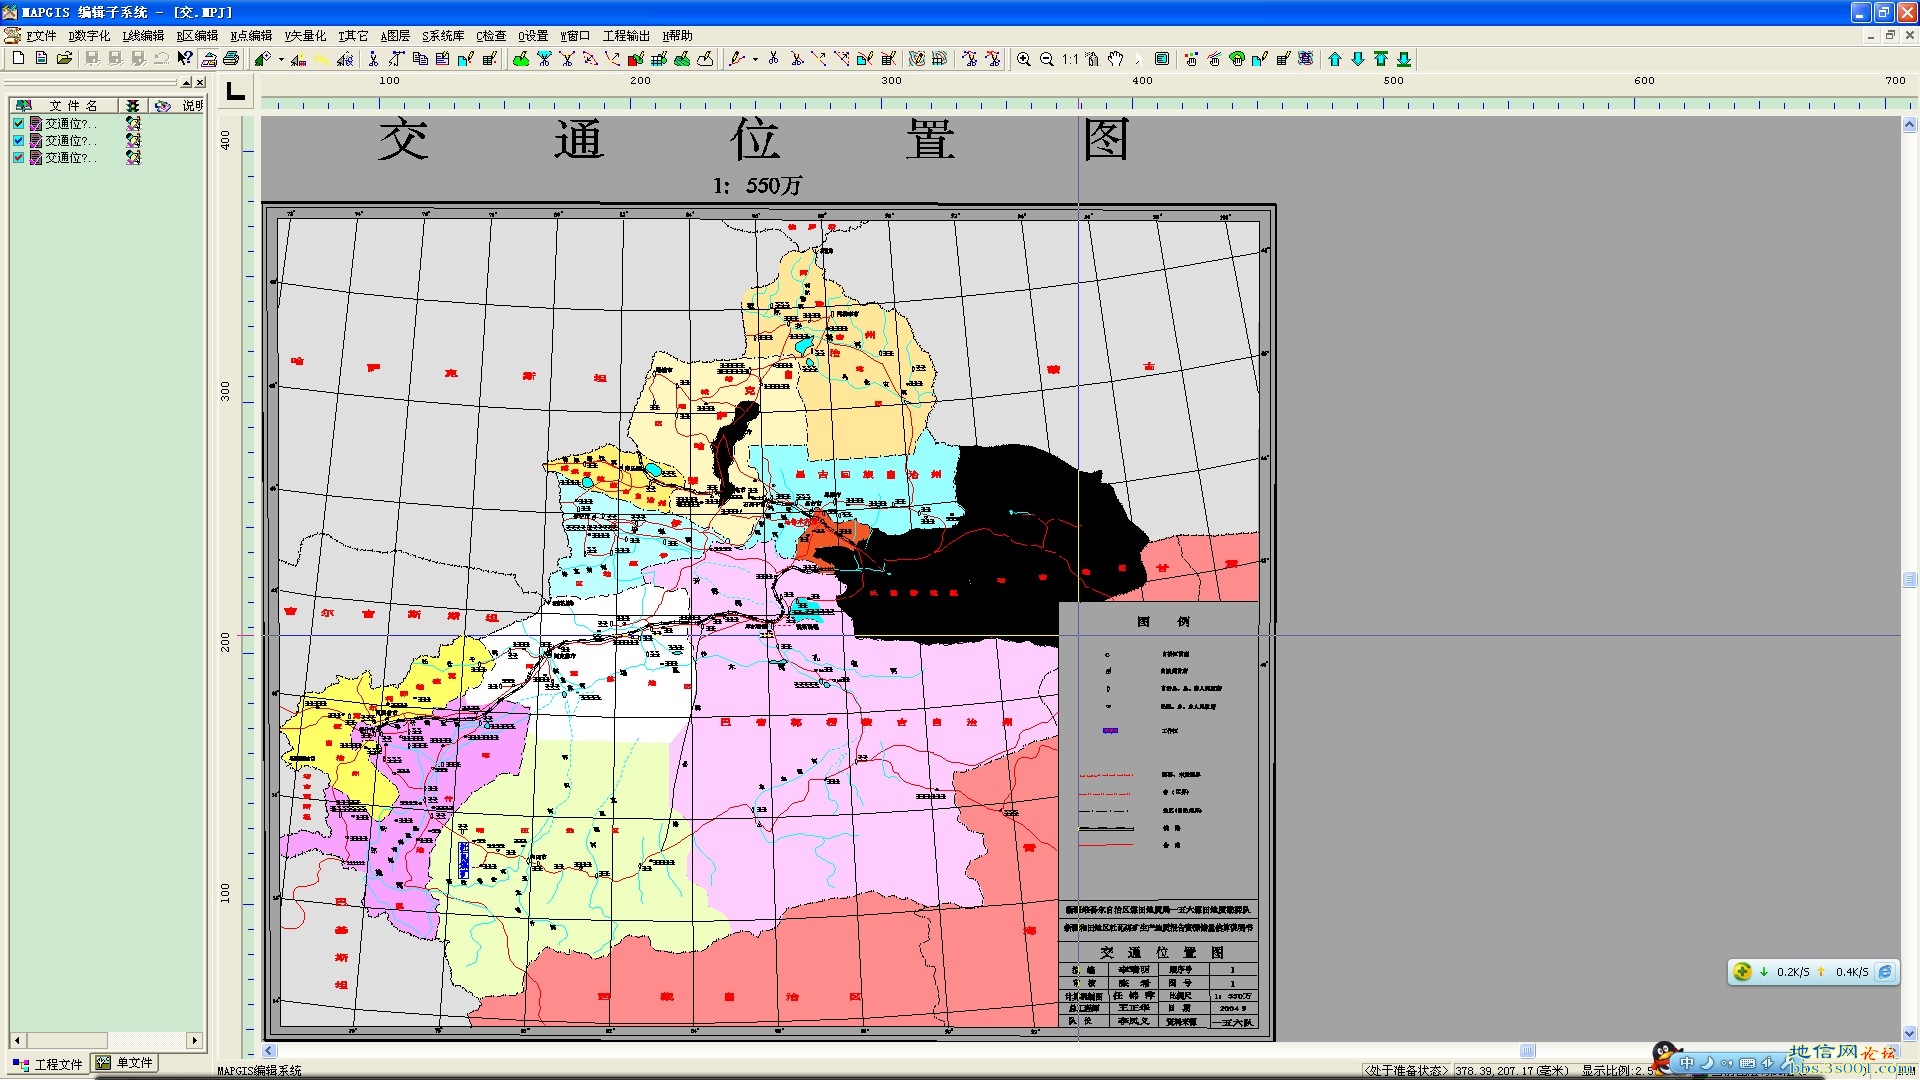Click the green move-to-top arrow icon
Viewport: 1920px width, 1080px height.
tap(1381, 59)
